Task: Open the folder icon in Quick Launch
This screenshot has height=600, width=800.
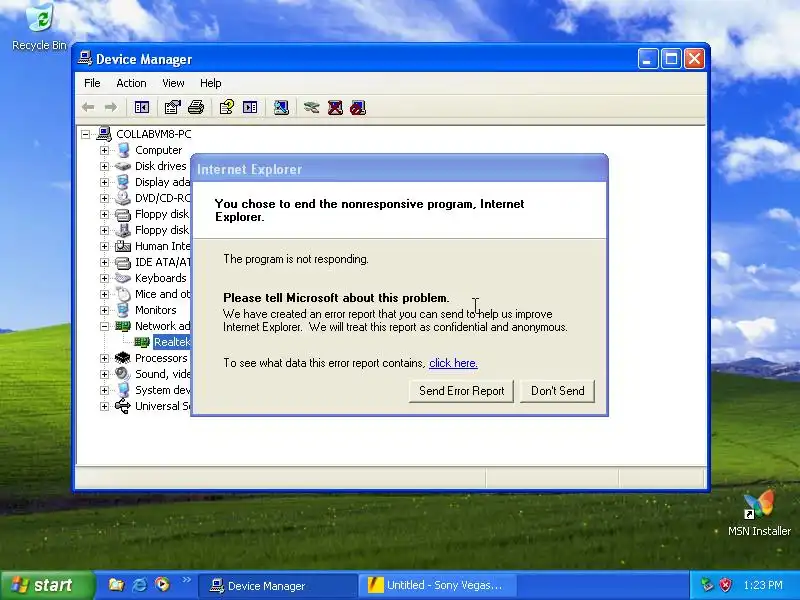Action: [116, 585]
